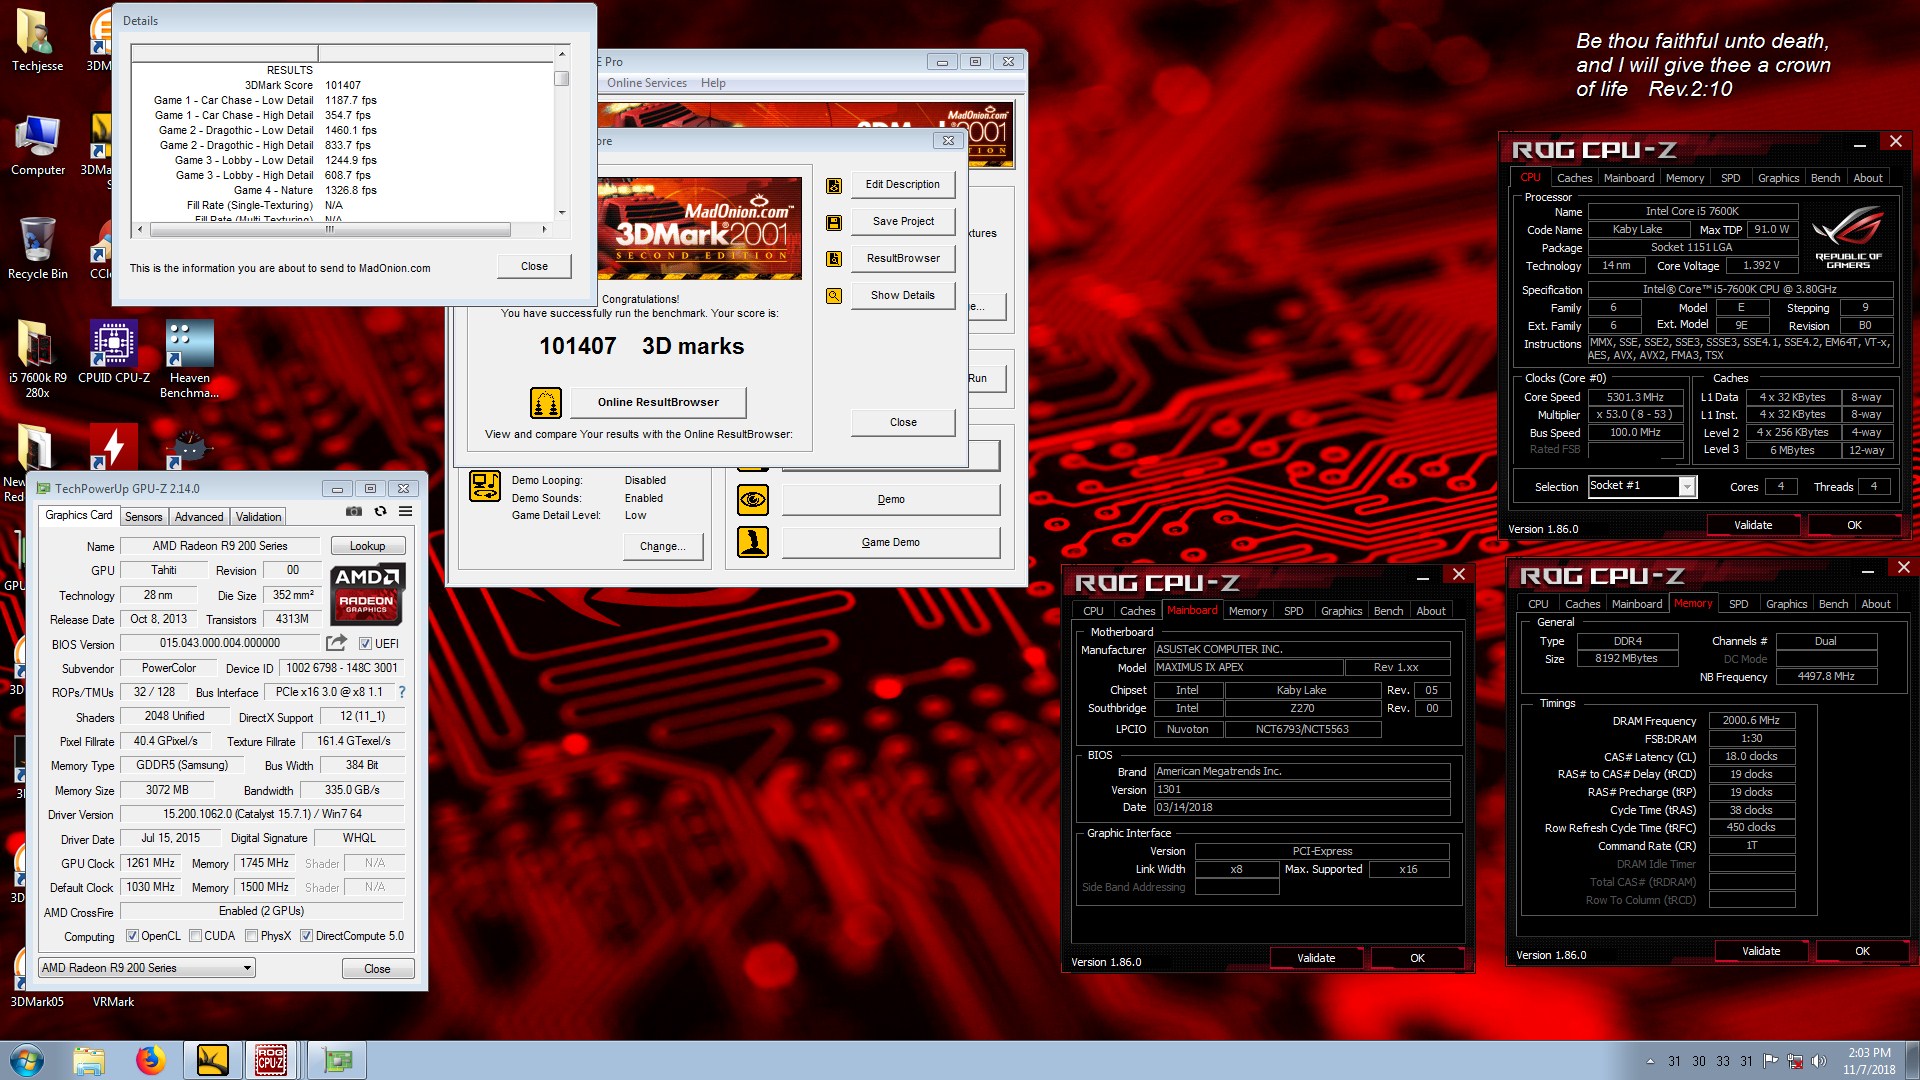The height and width of the screenshot is (1080, 1920).
Task: Click Validate in the CPU tab CPU-Z window
Action: coord(1752,525)
